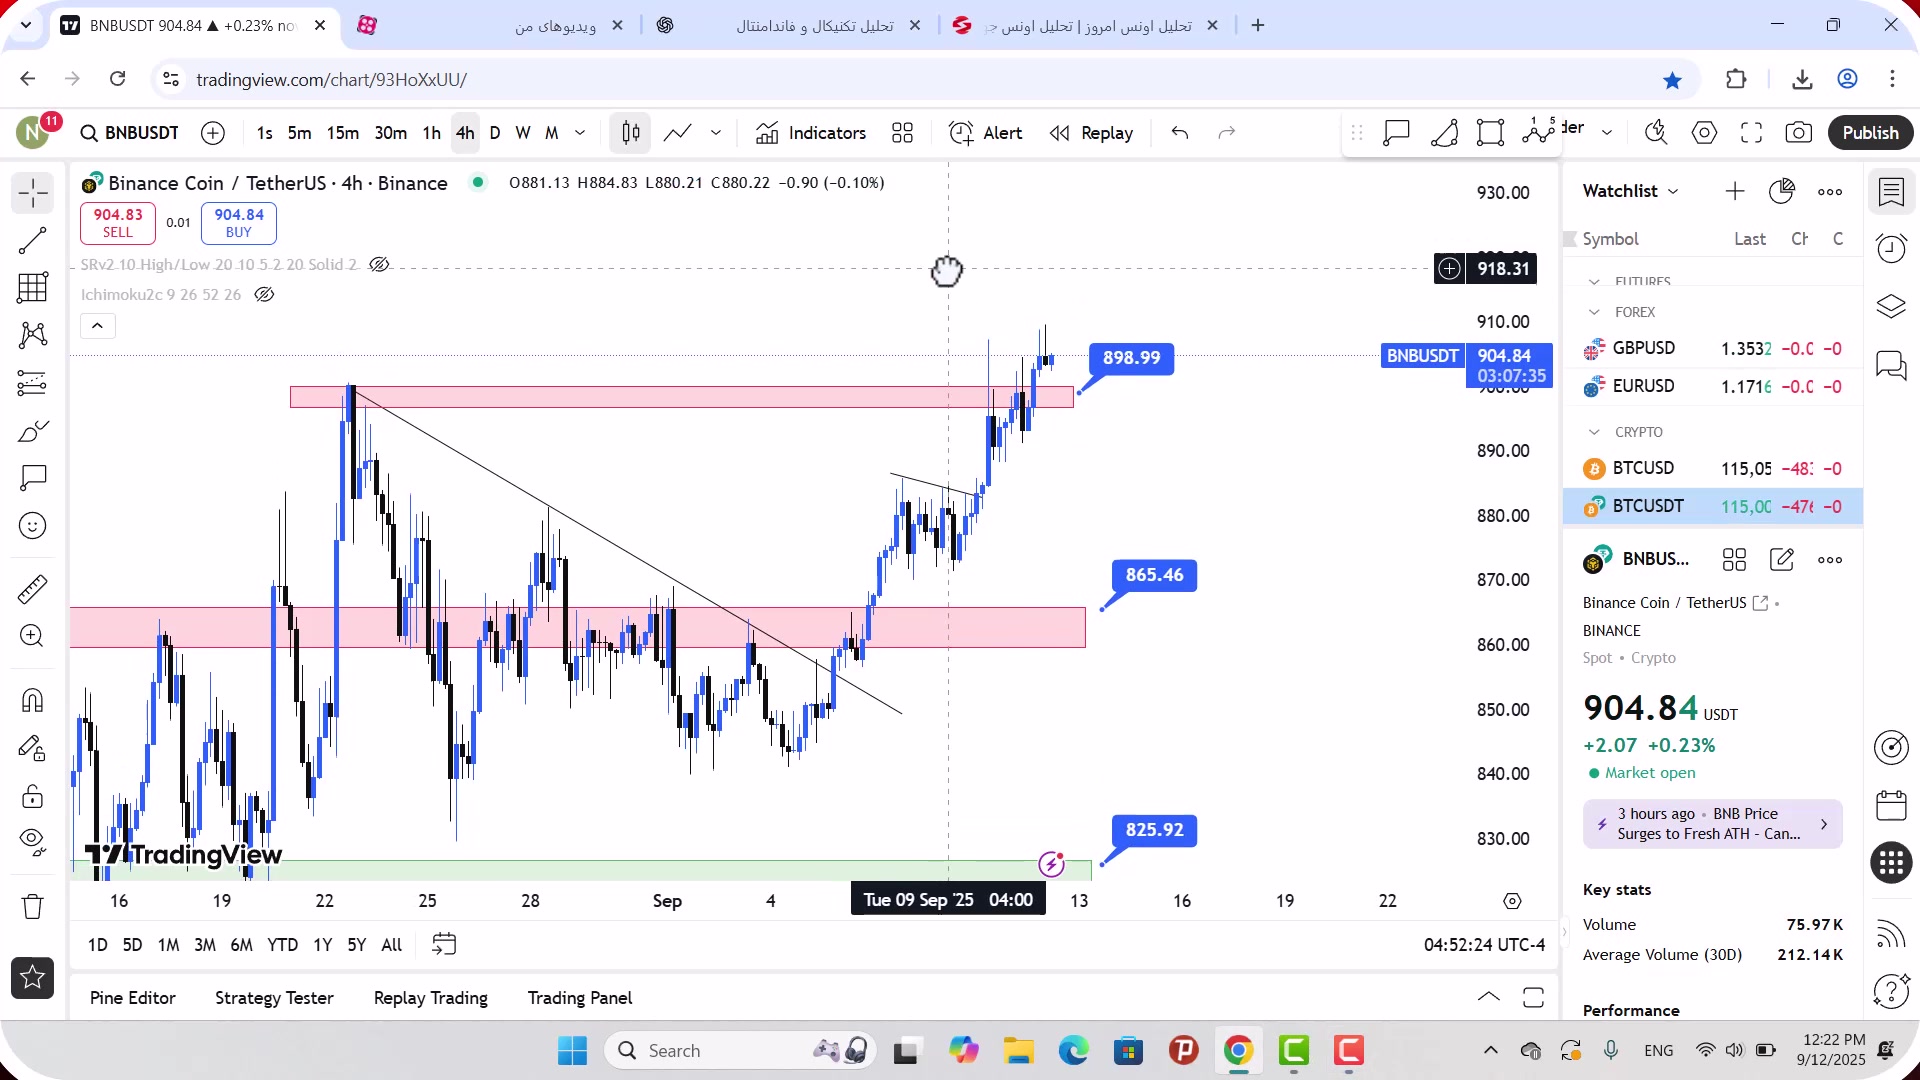Collapse the CRYPTO watchlist section
1920x1080 pixels.
[x=1594, y=432]
